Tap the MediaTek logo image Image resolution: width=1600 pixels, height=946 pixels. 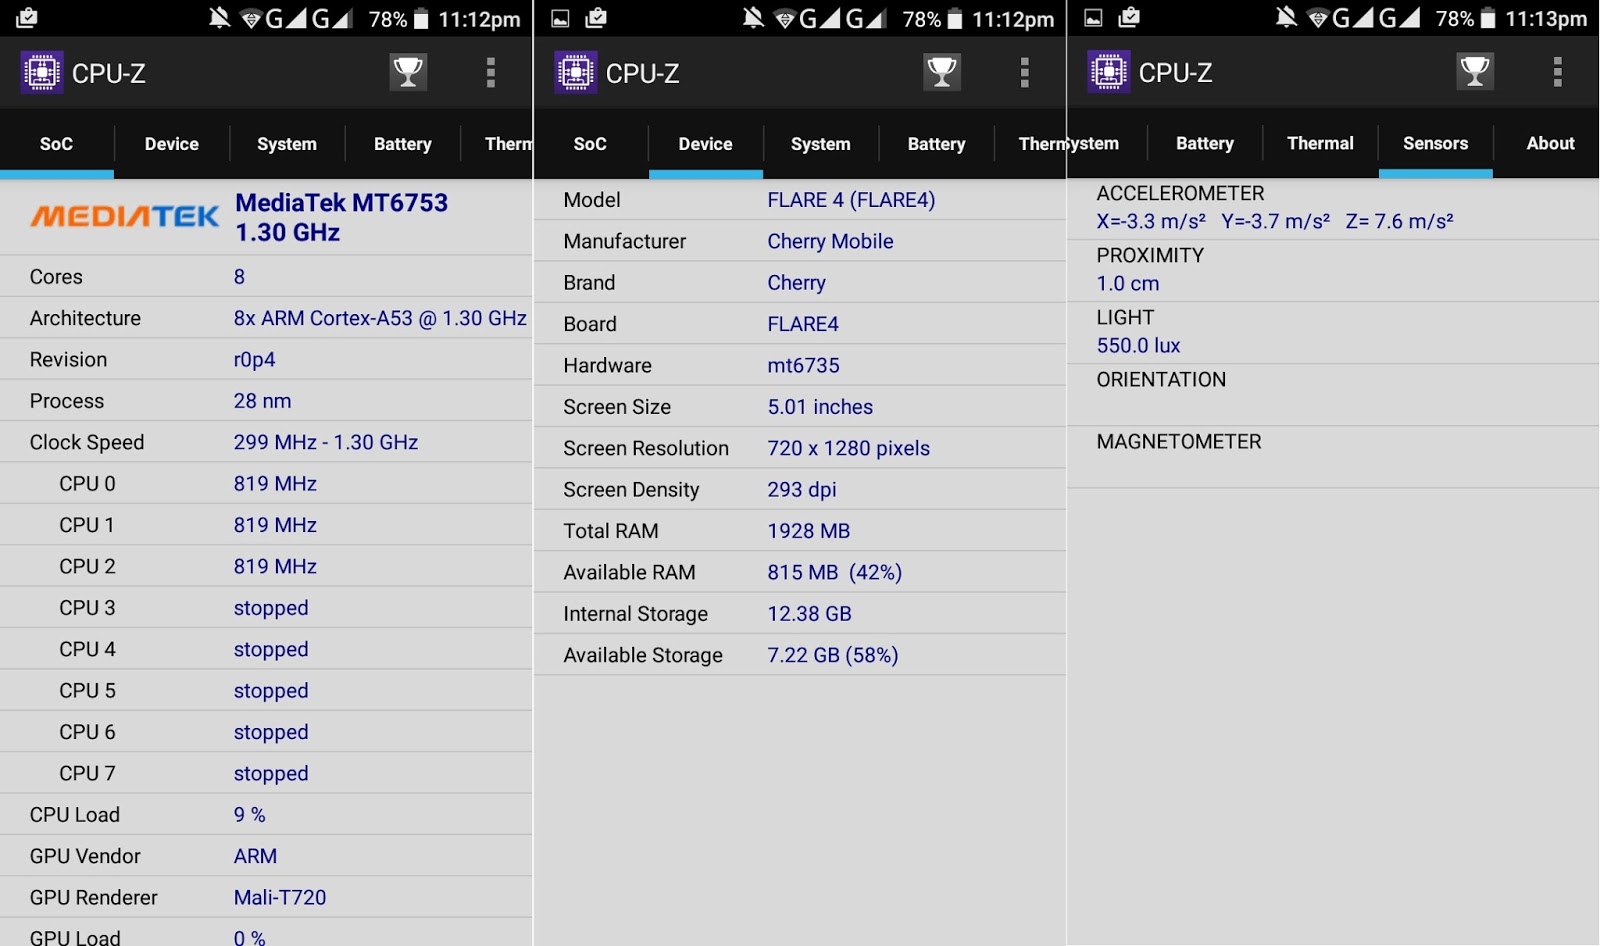pyautogui.click(x=125, y=216)
